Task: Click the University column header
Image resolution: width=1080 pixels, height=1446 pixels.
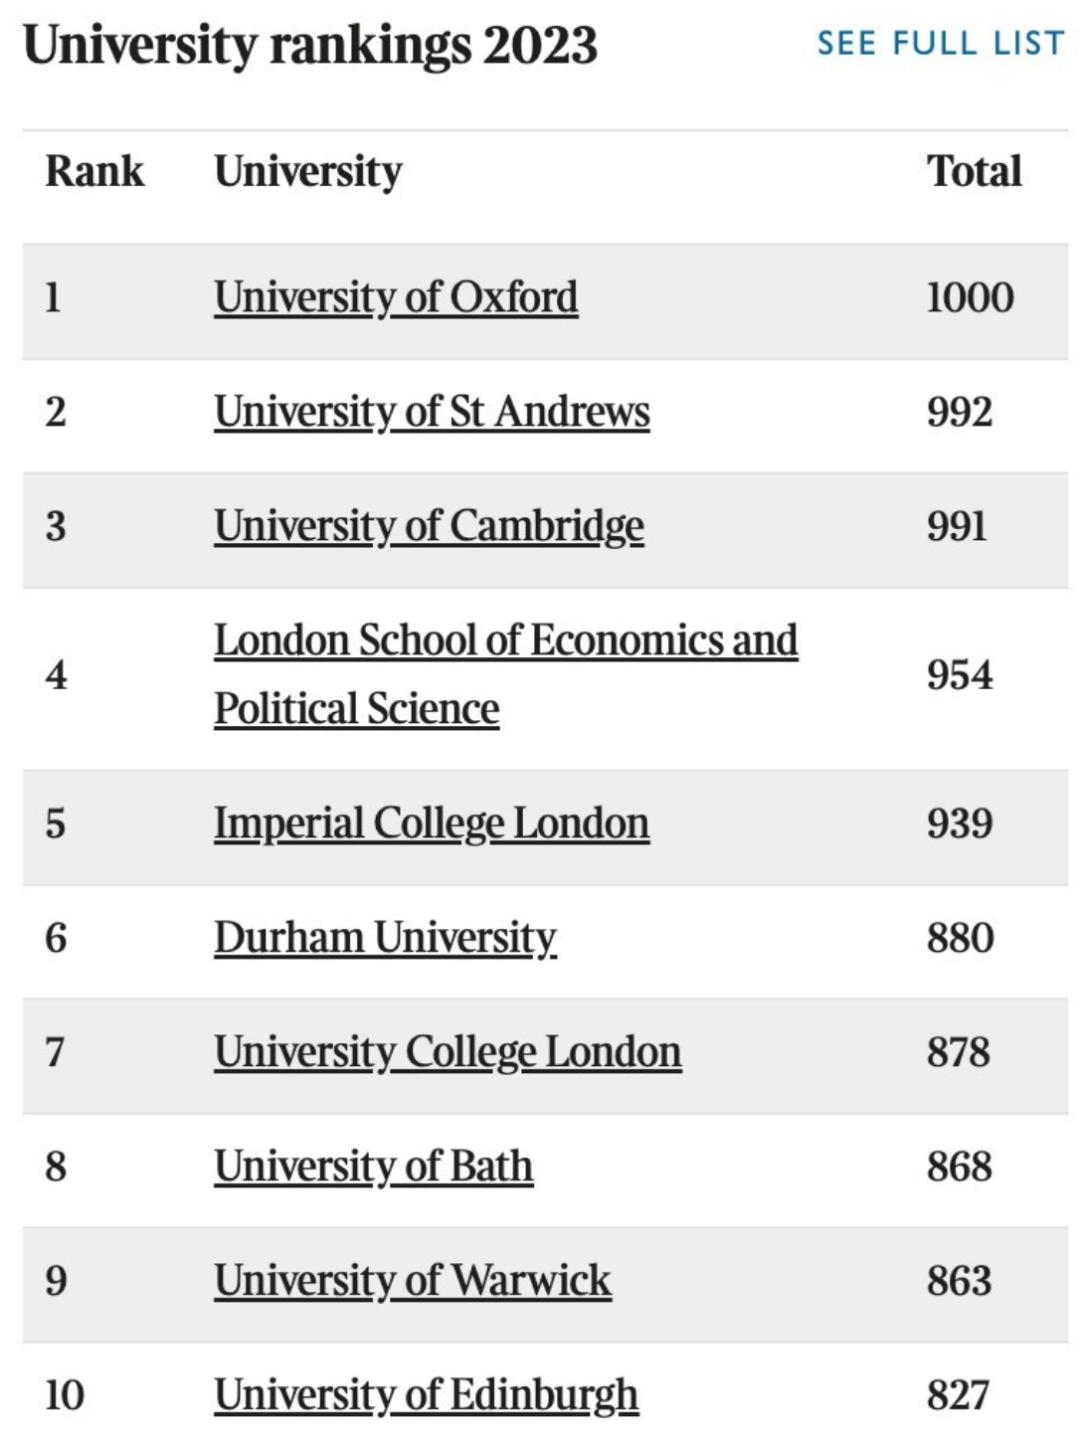Action: [x=308, y=171]
